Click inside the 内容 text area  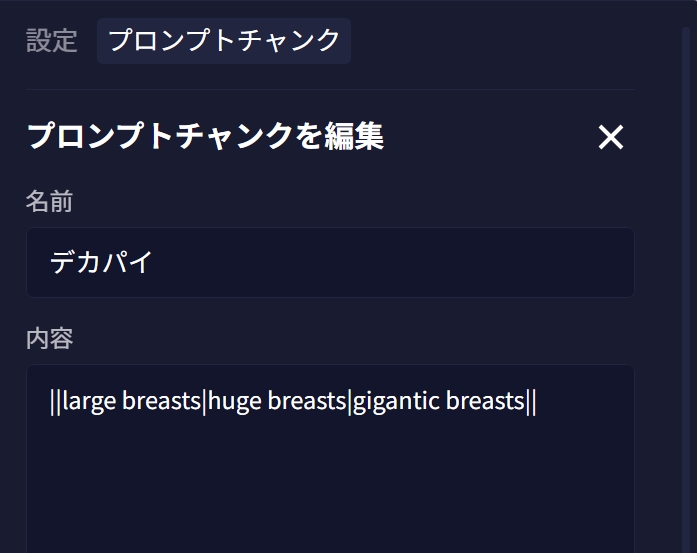click(330, 470)
